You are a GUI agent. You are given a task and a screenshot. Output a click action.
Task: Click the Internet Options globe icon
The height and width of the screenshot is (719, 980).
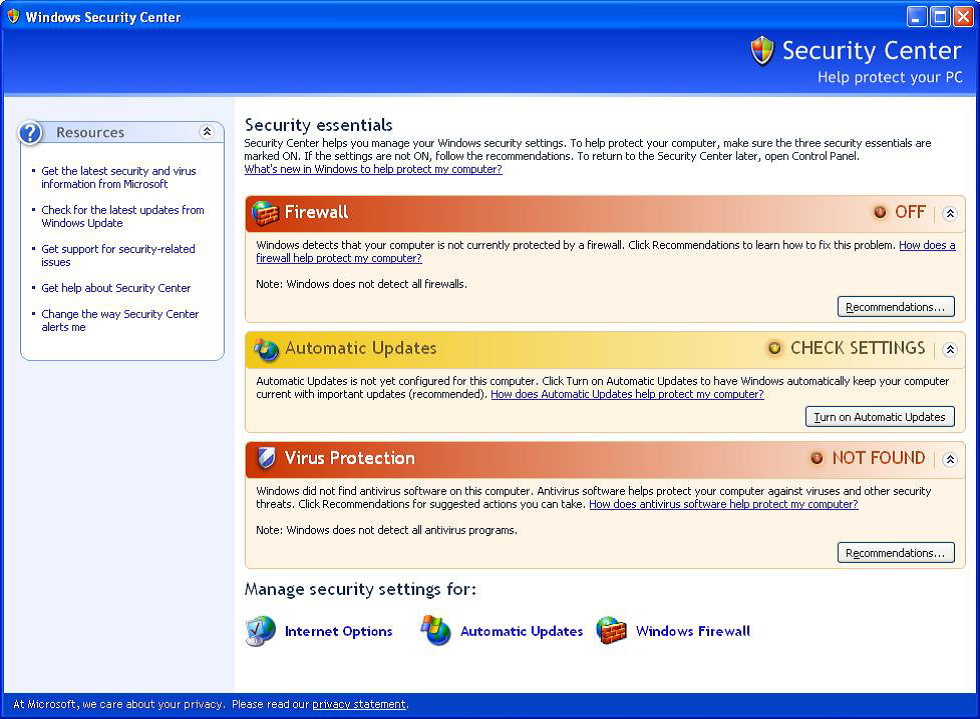pos(261,631)
